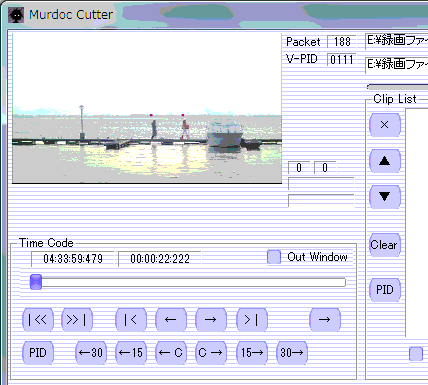Viewport: 428px width, 385px height.
Task: Click the upper of two blank fields under 0 boxes
Action: 321,184
